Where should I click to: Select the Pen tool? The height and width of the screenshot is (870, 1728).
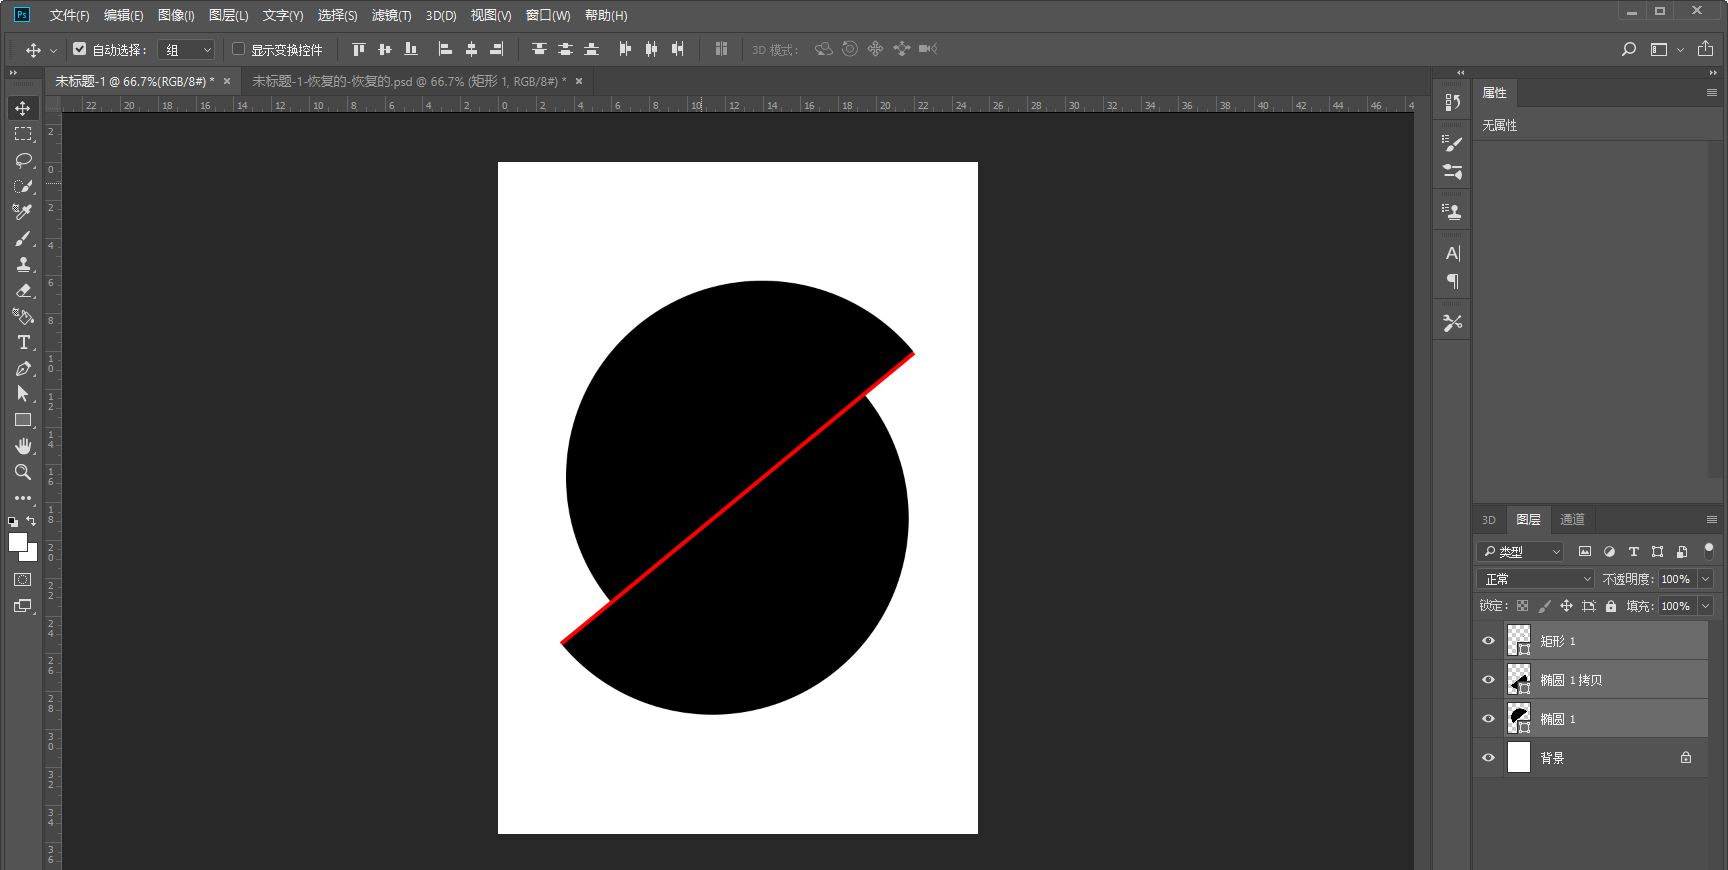click(23, 368)
